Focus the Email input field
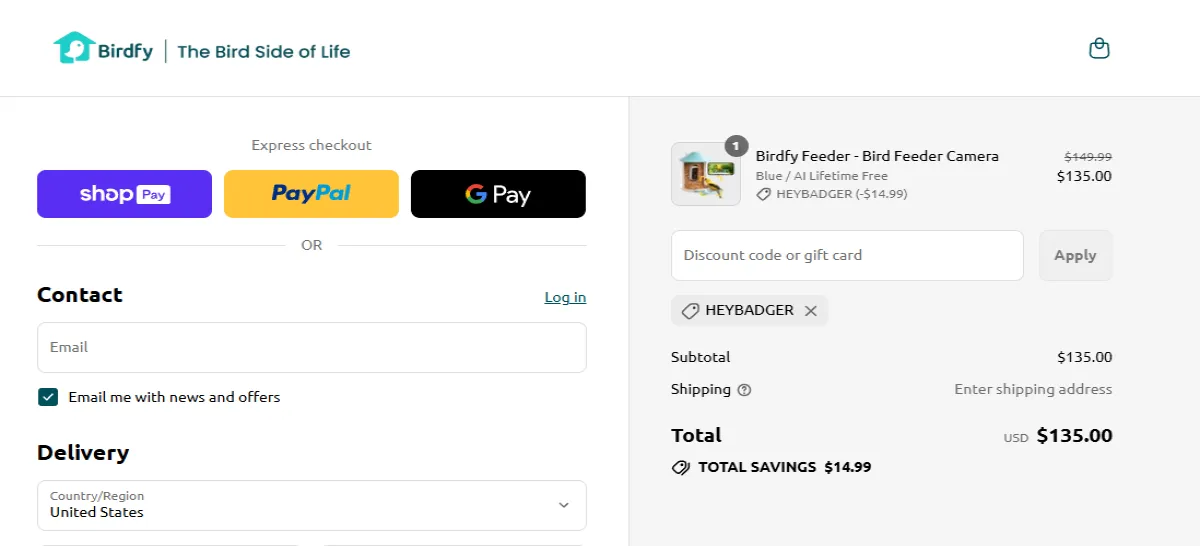The width and height of the screenshot is (1200, 546). tap(311, 347)
